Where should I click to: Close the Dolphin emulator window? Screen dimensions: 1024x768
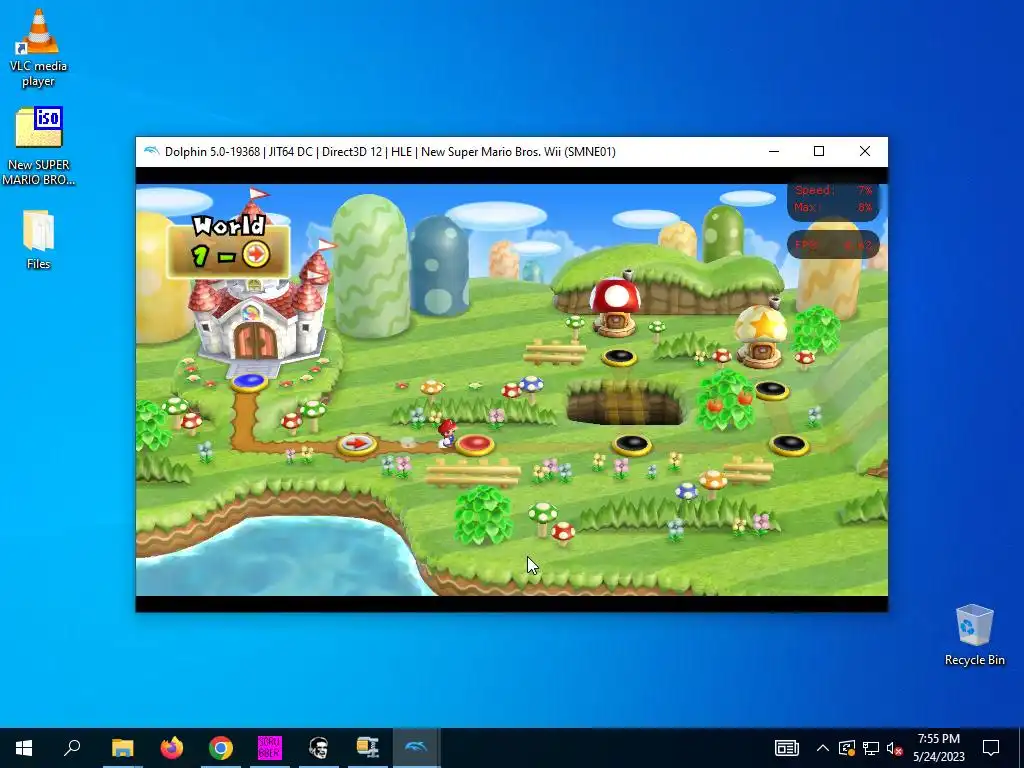(x=865, y=152)
